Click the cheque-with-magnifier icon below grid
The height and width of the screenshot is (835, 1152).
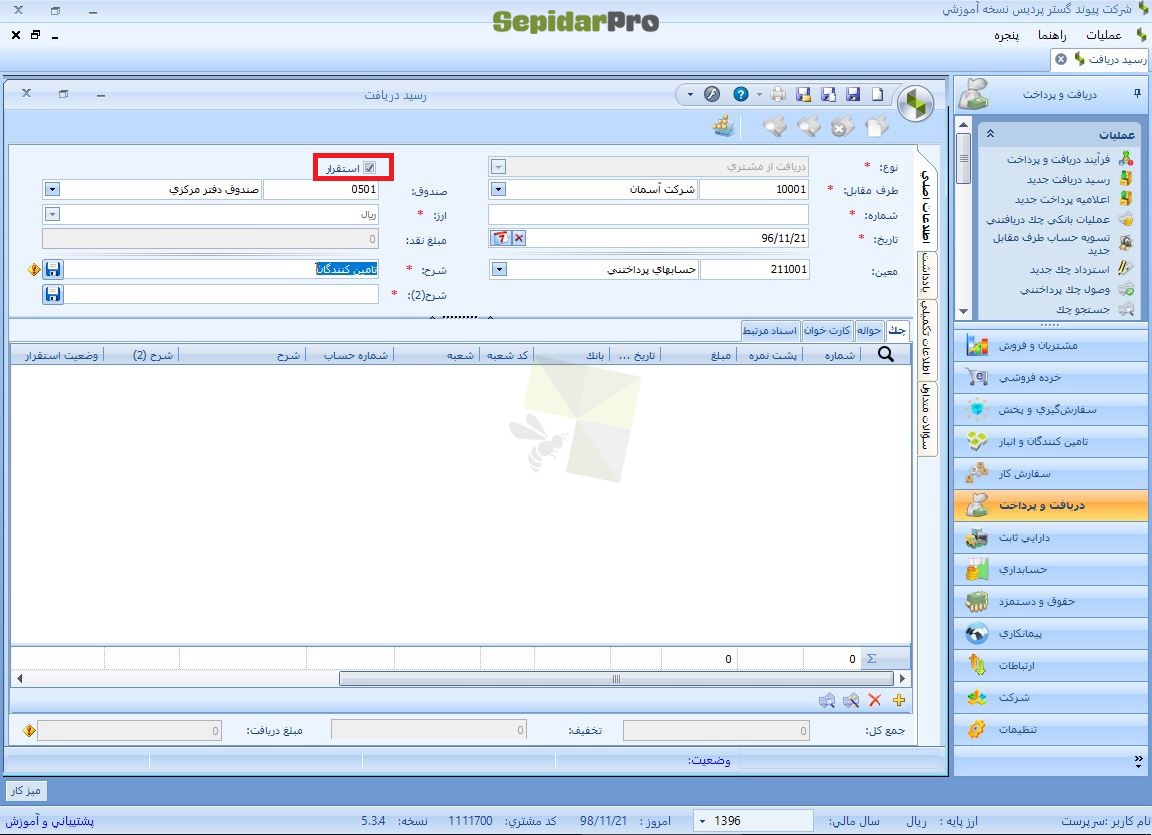[x=827, y=701]
